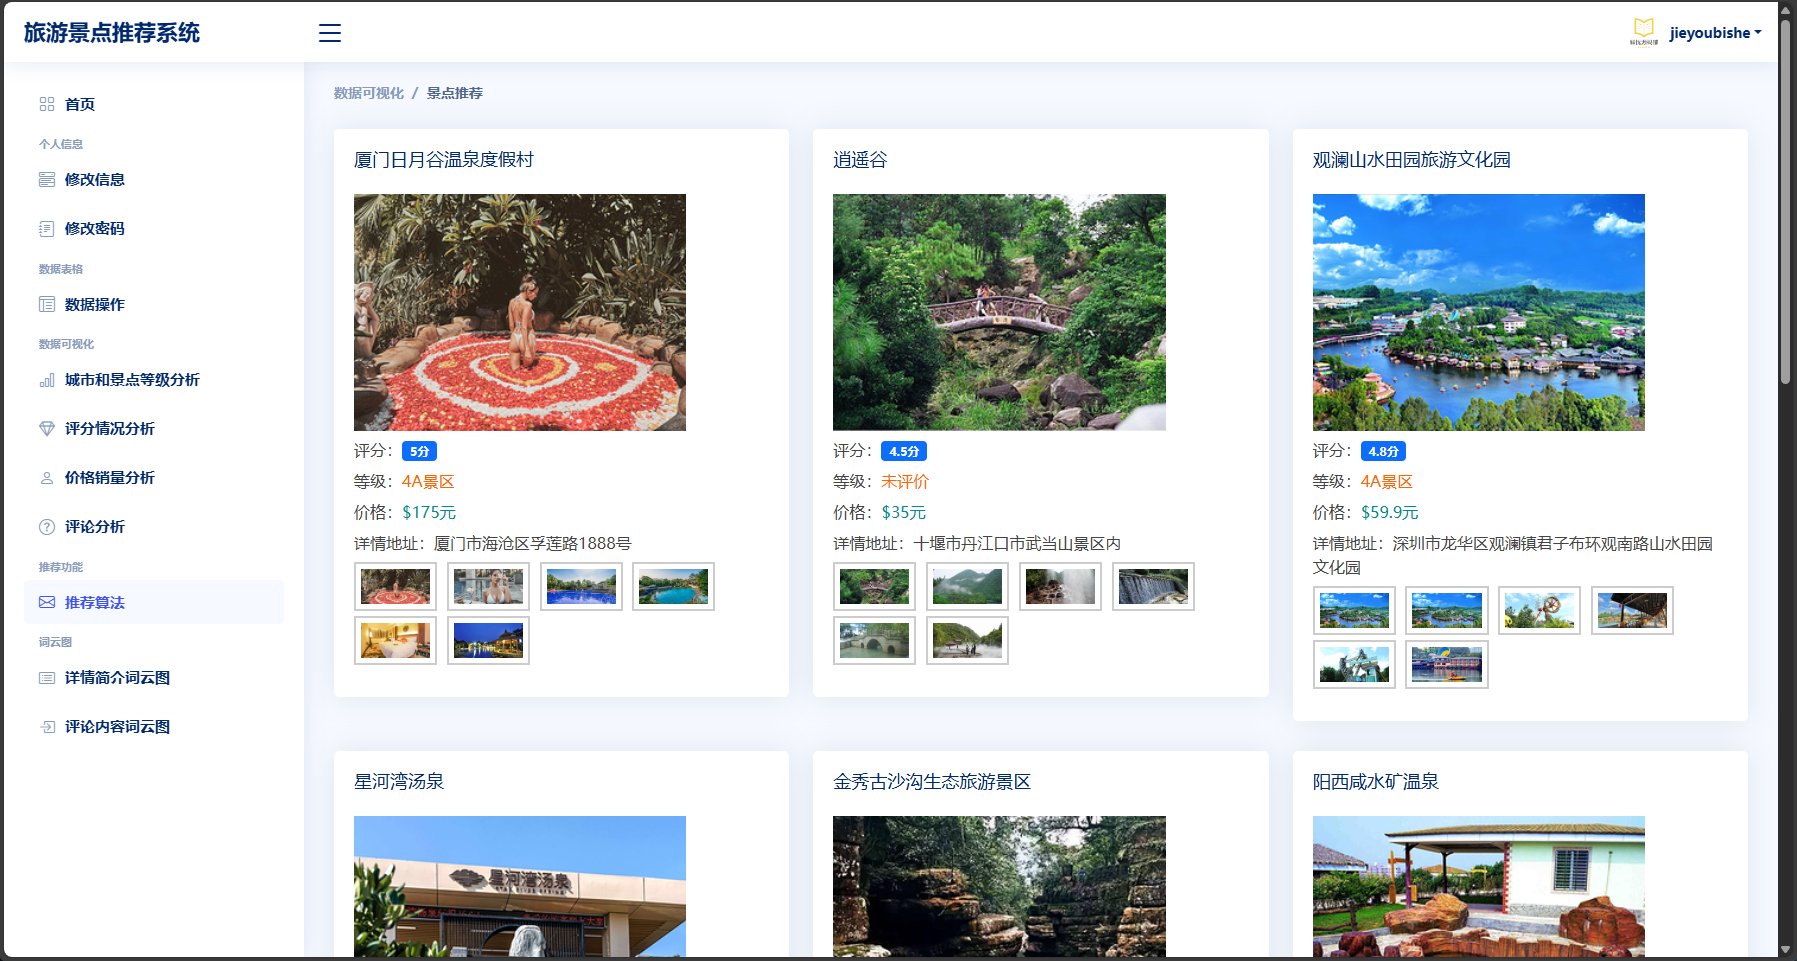
Task: Click the bar chart icon for 城市和景点等级分析
Action: pos(47,380)
